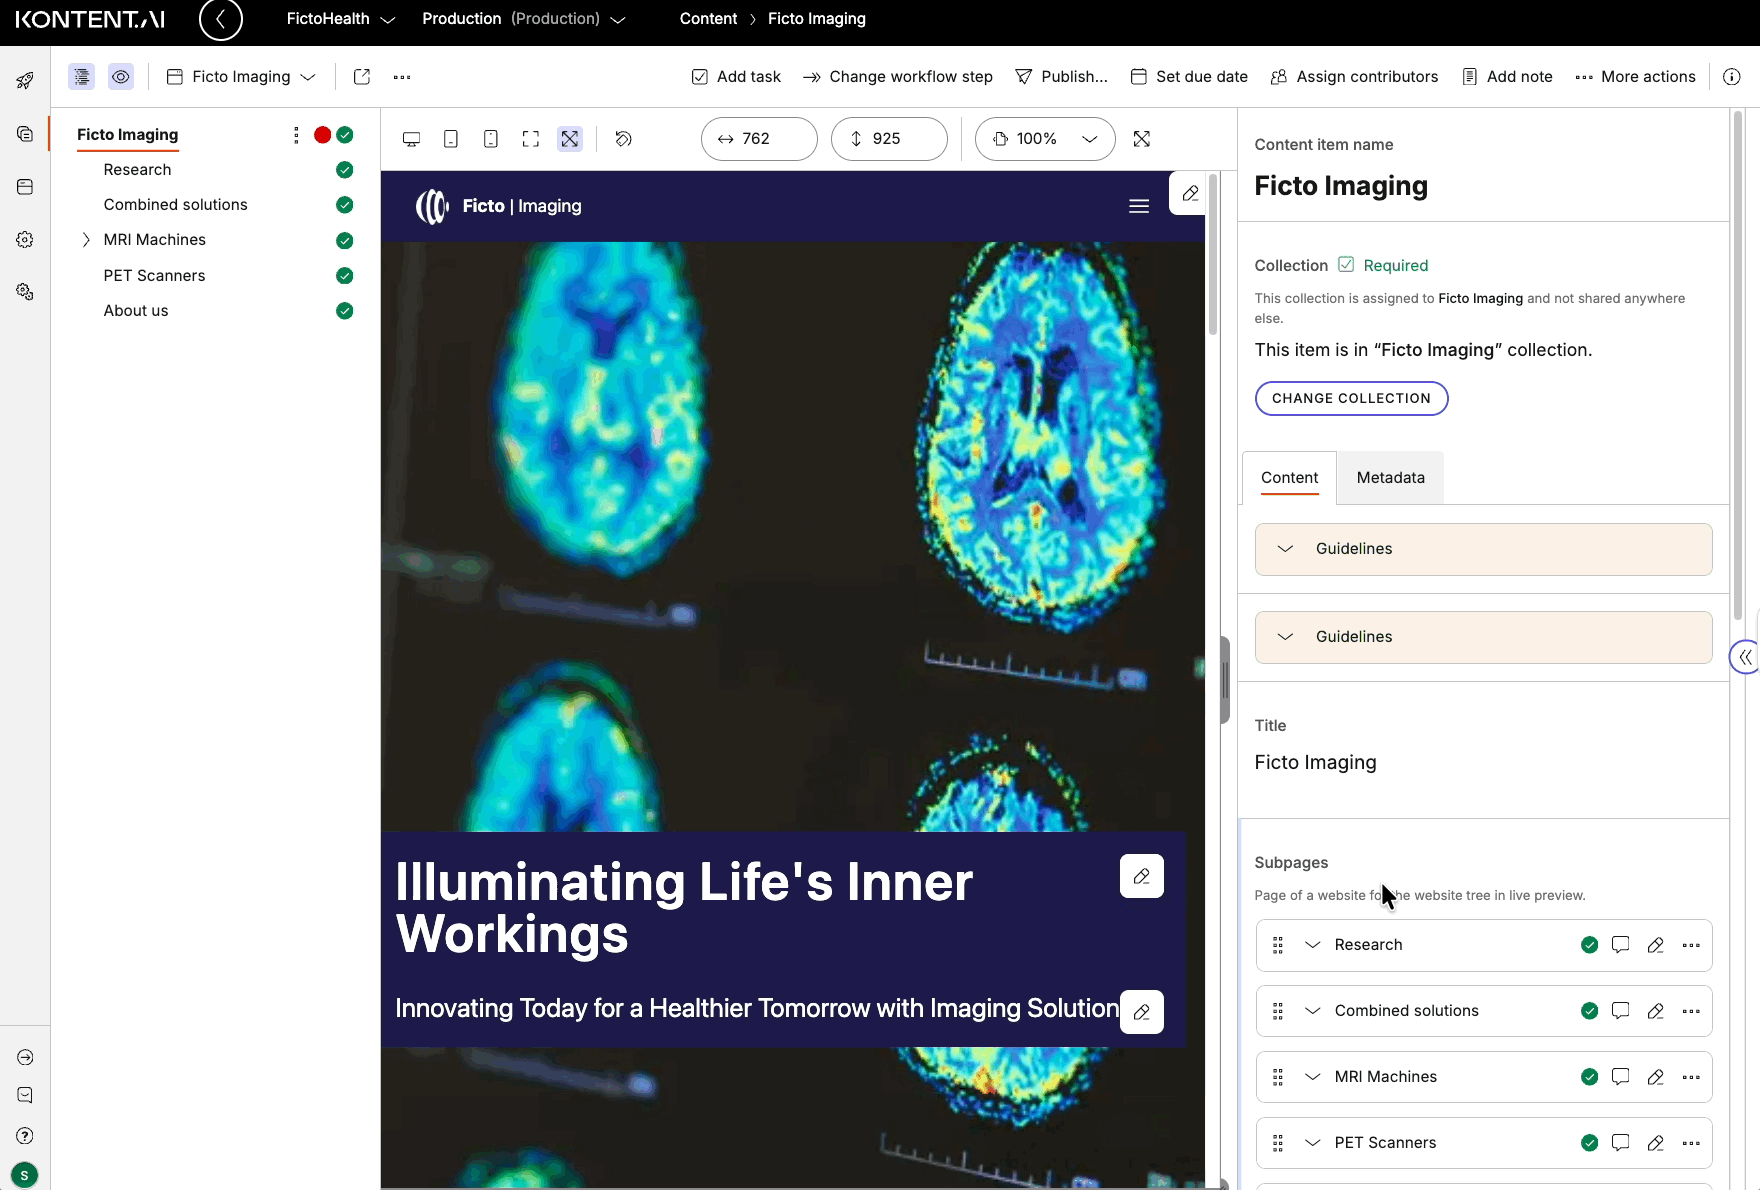Select the tablet preview device icon
This screenshot has height=1190, width=1760.
coord(451,139)
